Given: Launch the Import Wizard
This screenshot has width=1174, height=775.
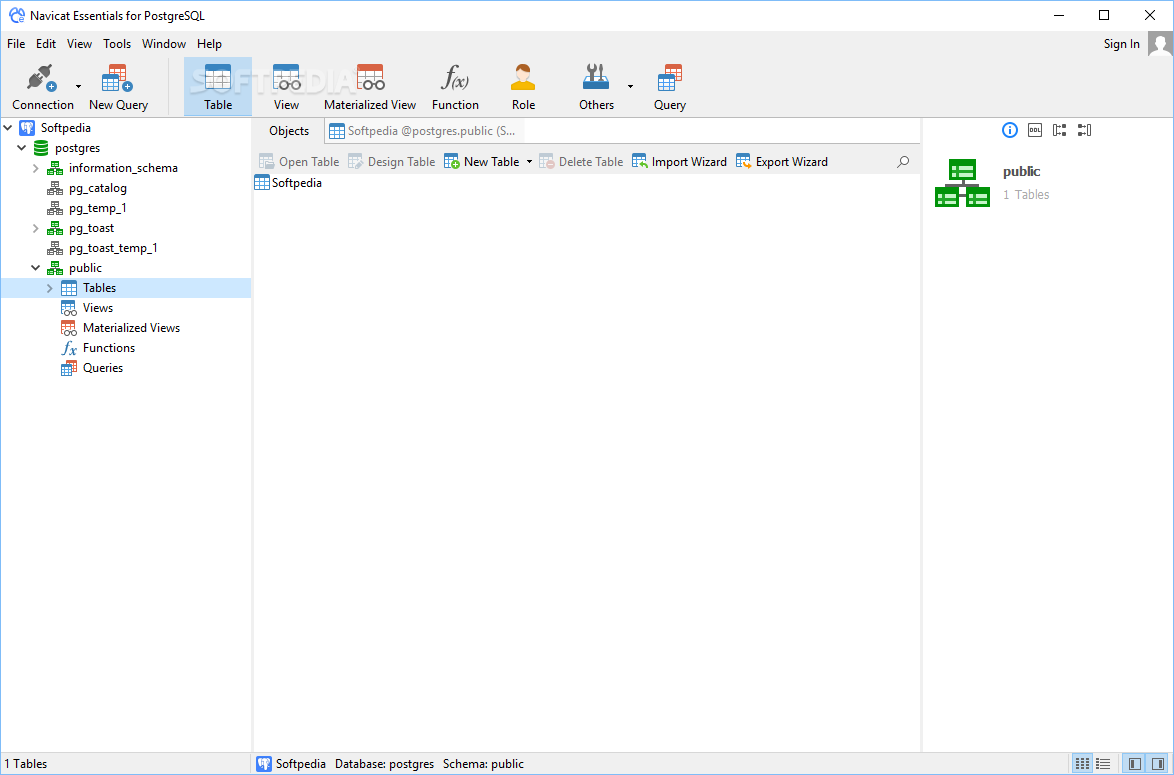Looking at the screenshot, I should (x=679, y=162).
